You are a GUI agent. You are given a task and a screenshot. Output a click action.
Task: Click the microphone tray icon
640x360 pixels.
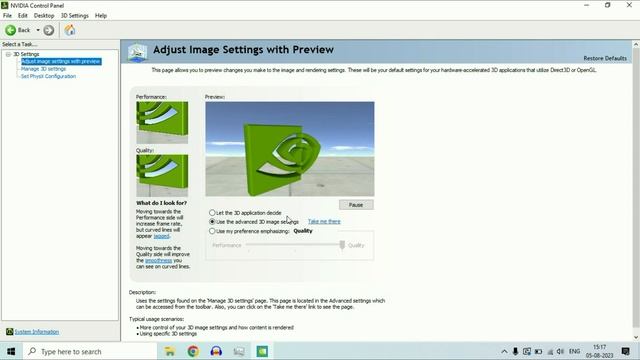(x=516, y=351)
